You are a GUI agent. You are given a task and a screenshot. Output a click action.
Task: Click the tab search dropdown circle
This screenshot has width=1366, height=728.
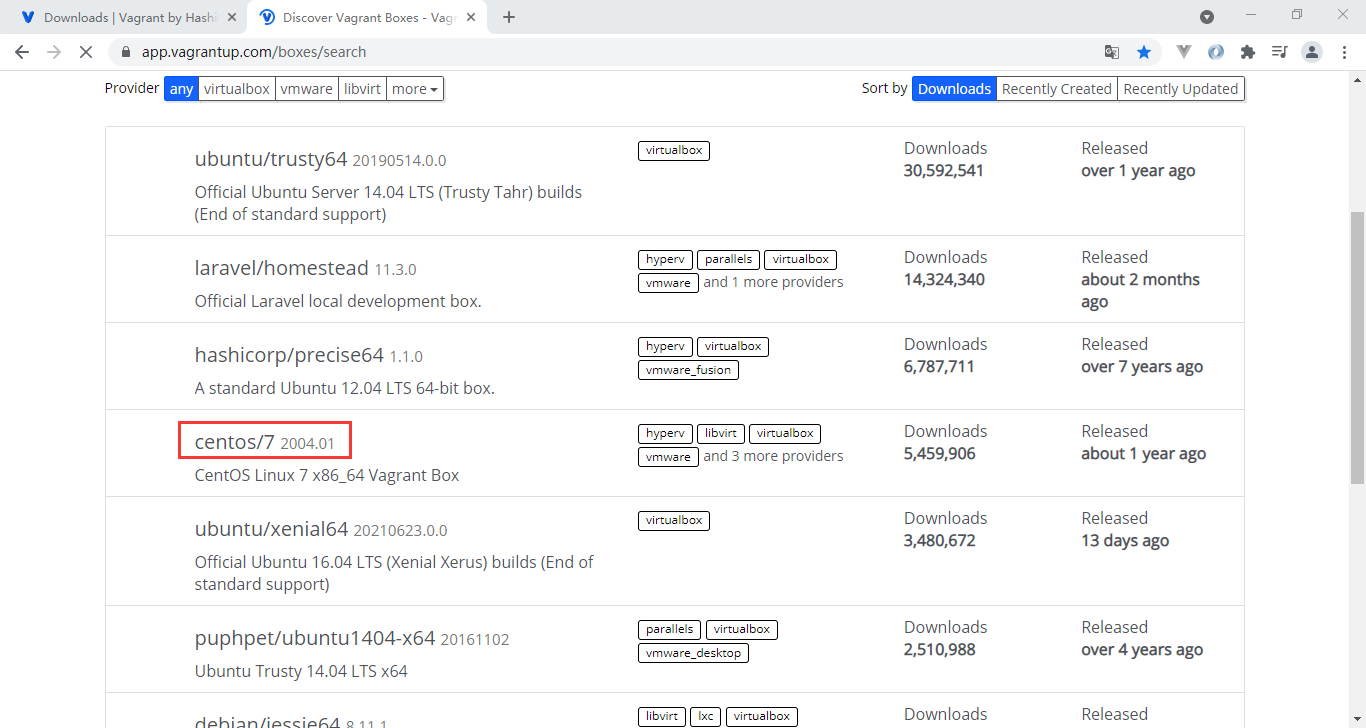[1207, 17]
